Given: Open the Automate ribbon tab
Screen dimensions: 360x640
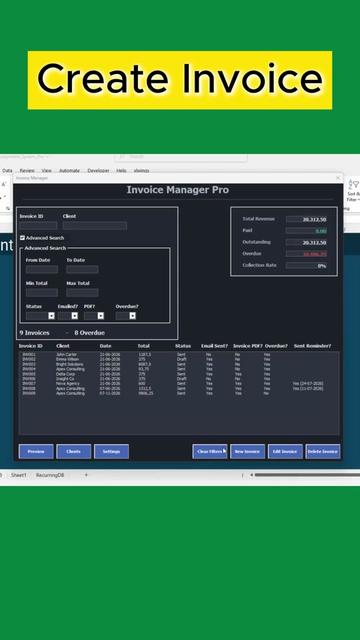Looking at the screenshot, I should click(69, 171).
